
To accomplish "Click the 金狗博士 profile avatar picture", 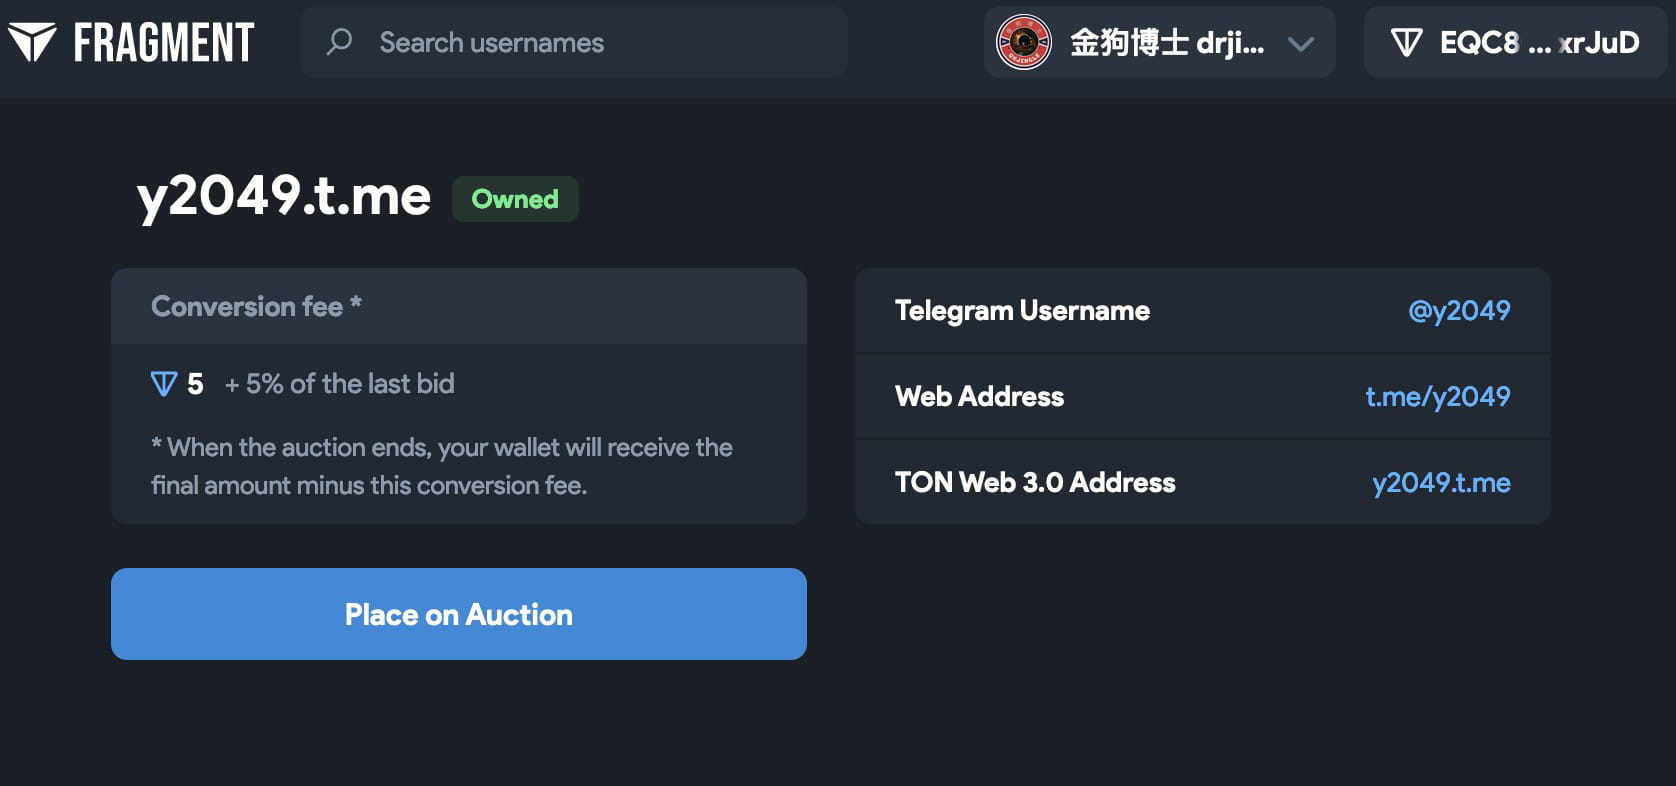I will tap(1022, 42).
